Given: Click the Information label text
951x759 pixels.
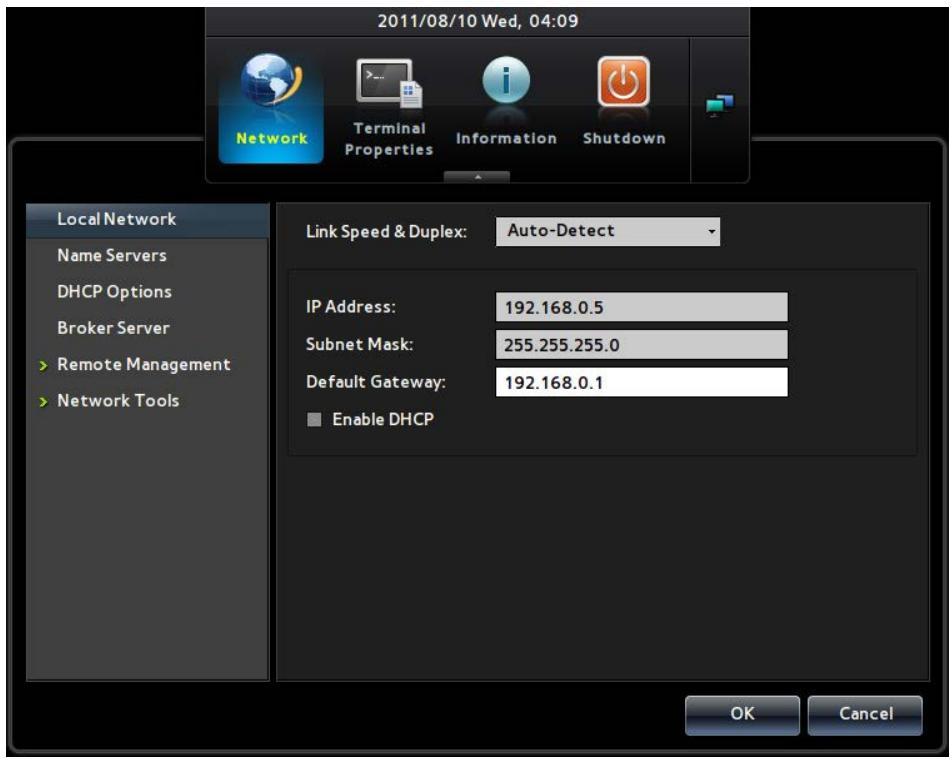Looking at the screenshot, I should [506, 138].
